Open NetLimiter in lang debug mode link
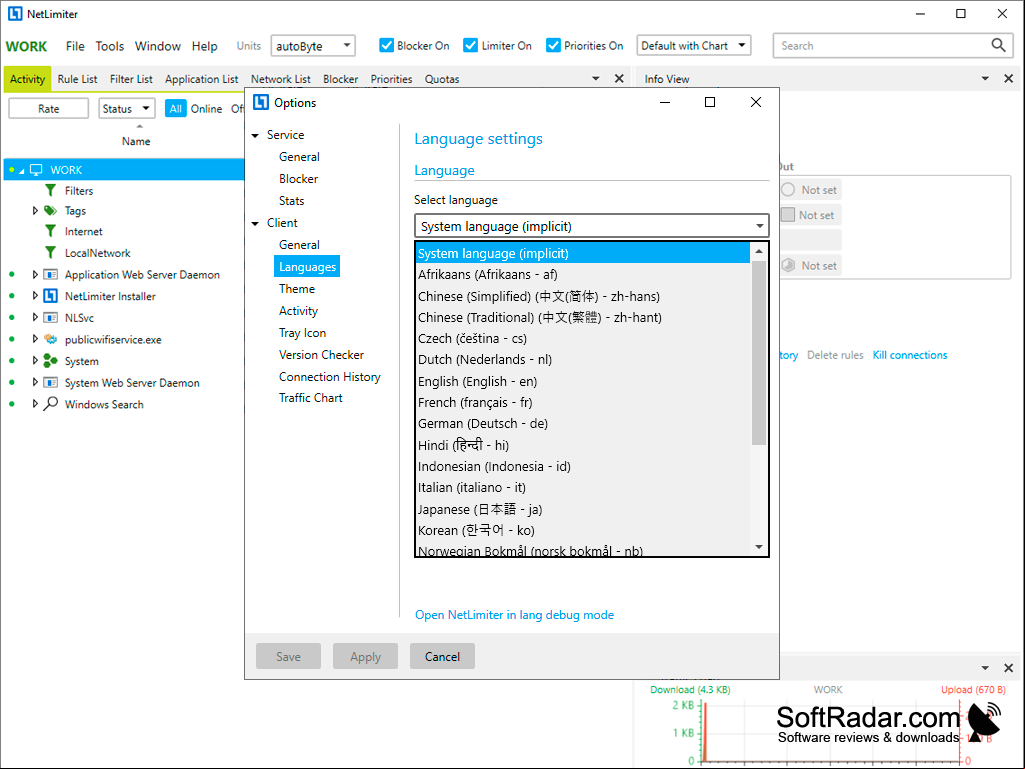1025x769 pixels. 514,615
